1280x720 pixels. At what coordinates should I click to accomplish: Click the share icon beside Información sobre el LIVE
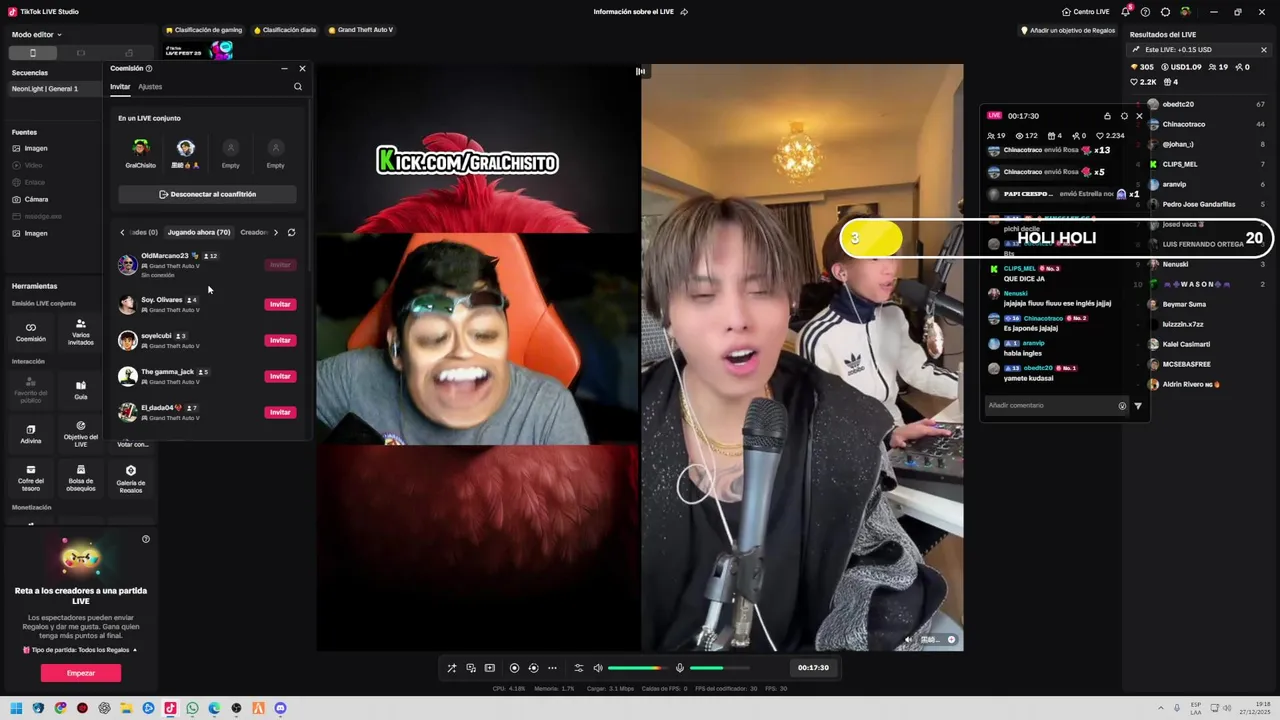(684, 12)
